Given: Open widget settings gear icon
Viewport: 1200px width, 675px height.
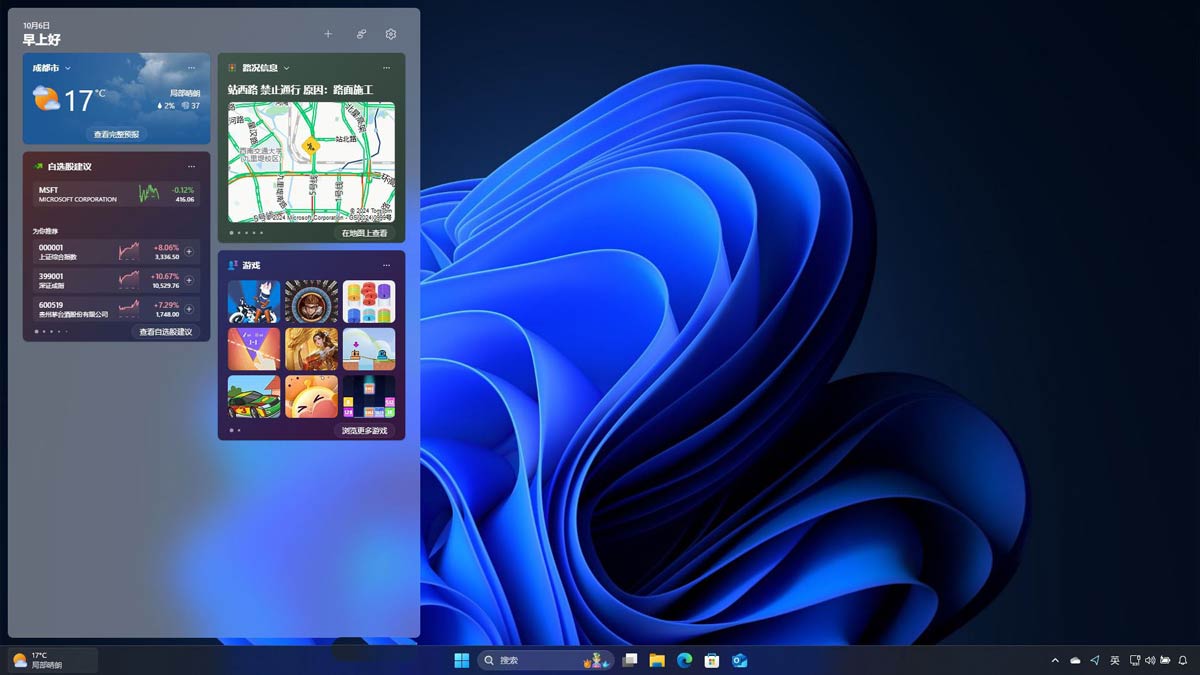Looking at the screenshot, I should 391,34.
